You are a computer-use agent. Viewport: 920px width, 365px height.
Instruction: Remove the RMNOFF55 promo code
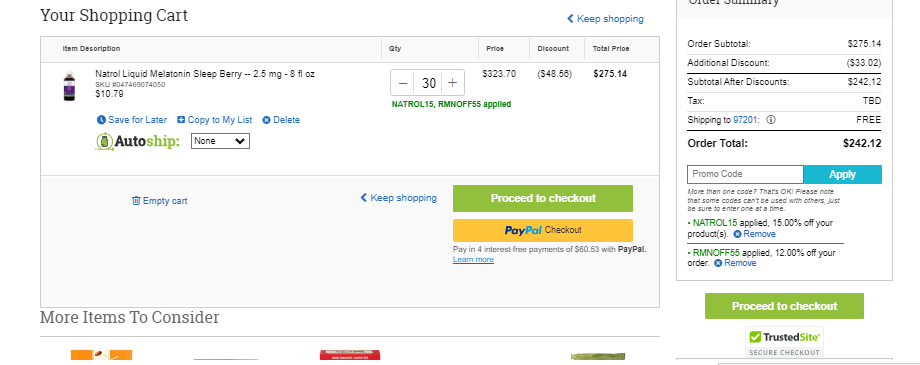[735, 263]
